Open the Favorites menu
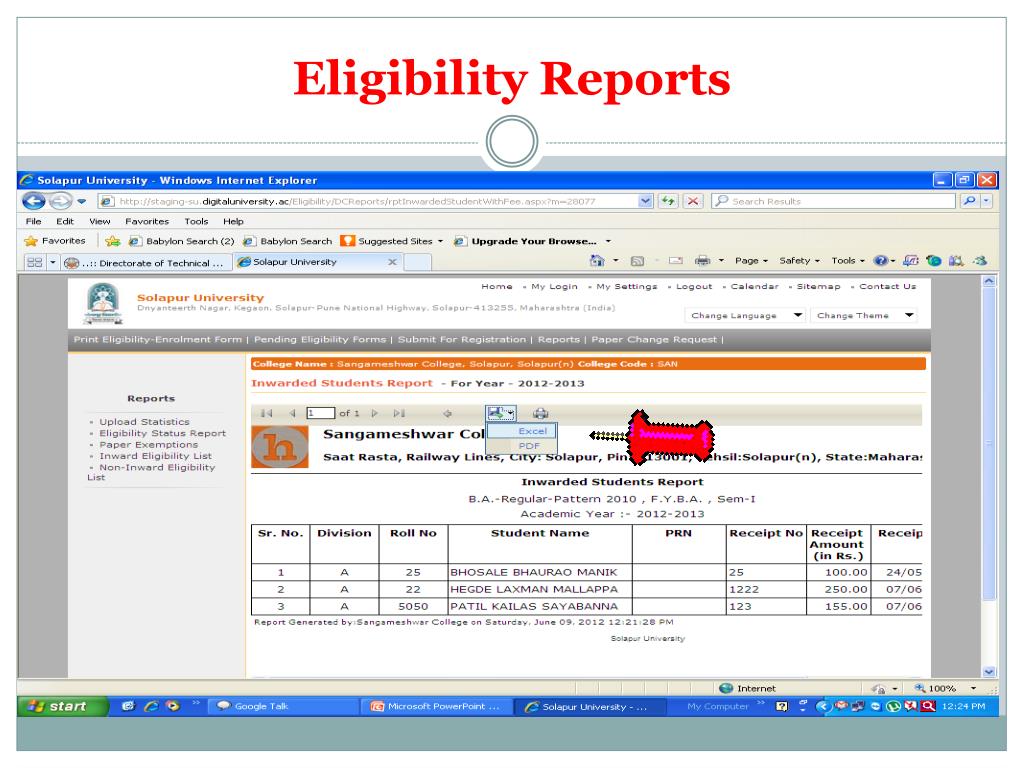The height and width of the screenshot is (768, 1024). 147,221
